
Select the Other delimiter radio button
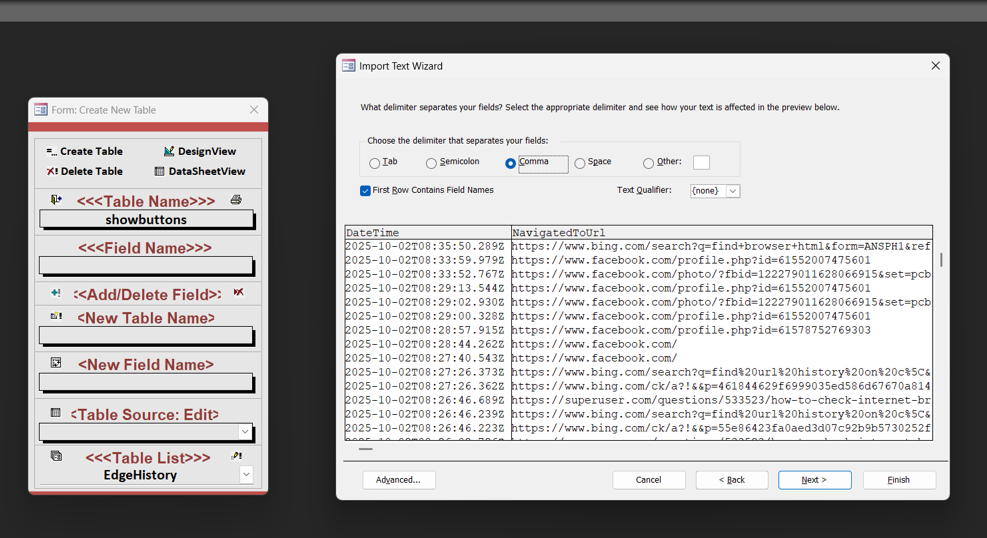point(648,164)
